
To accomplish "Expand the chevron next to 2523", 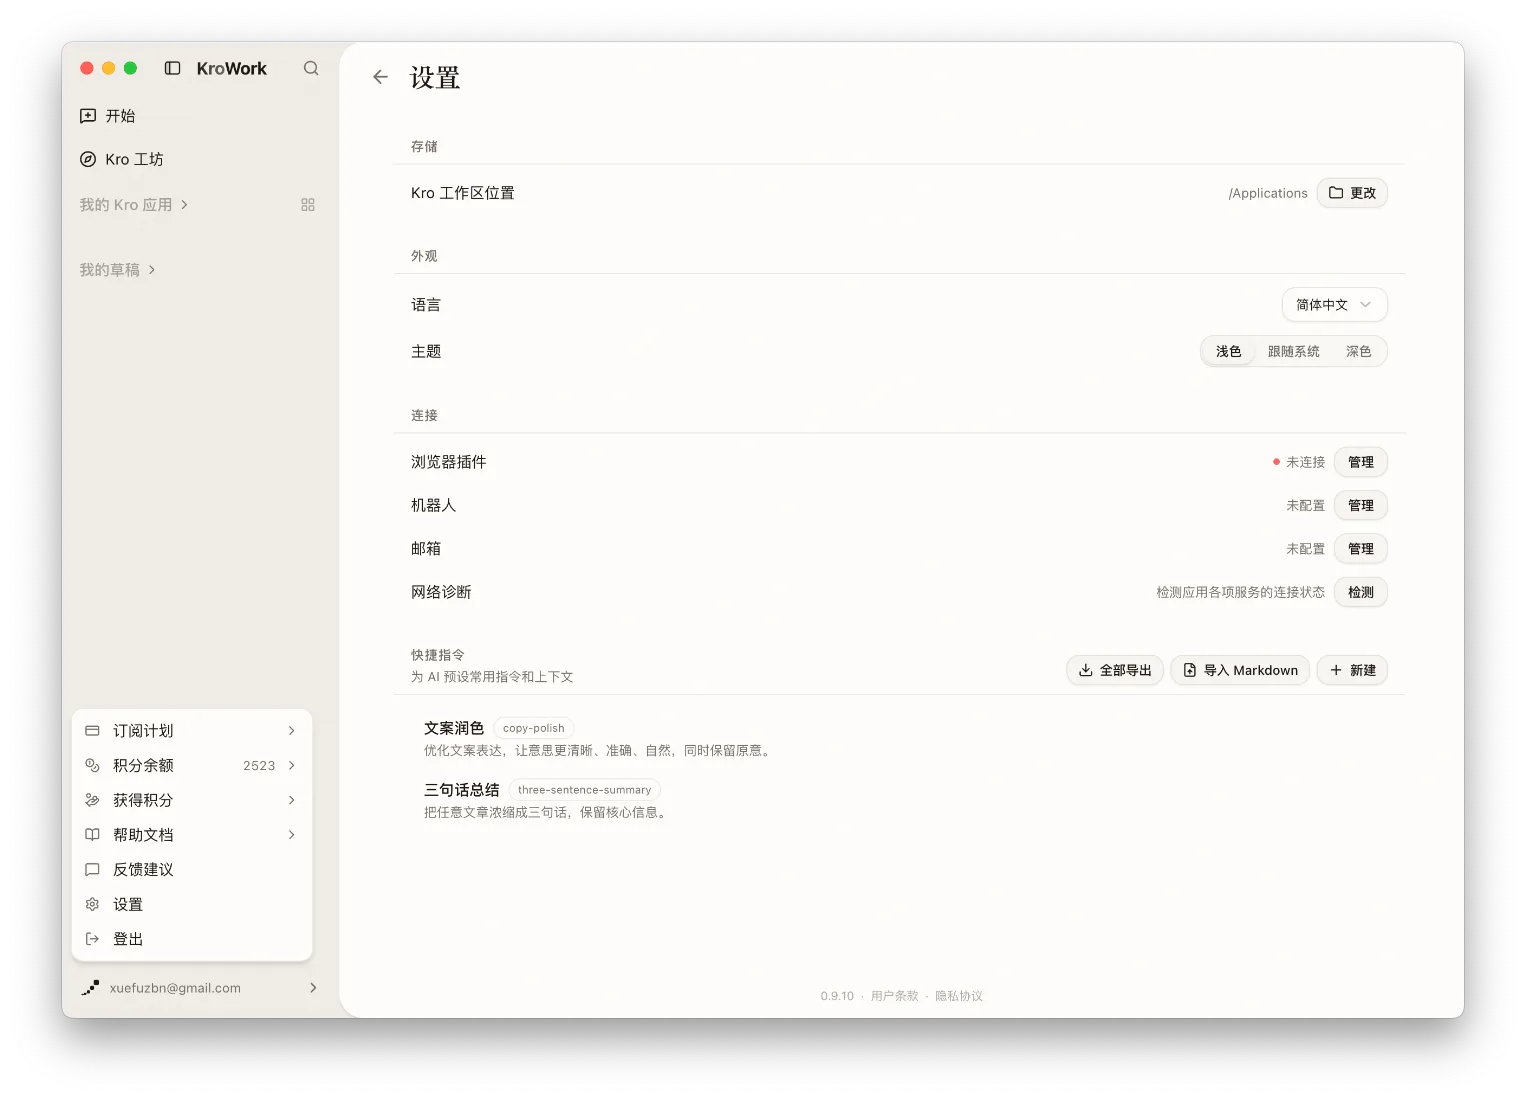I will tap(291, 766).
